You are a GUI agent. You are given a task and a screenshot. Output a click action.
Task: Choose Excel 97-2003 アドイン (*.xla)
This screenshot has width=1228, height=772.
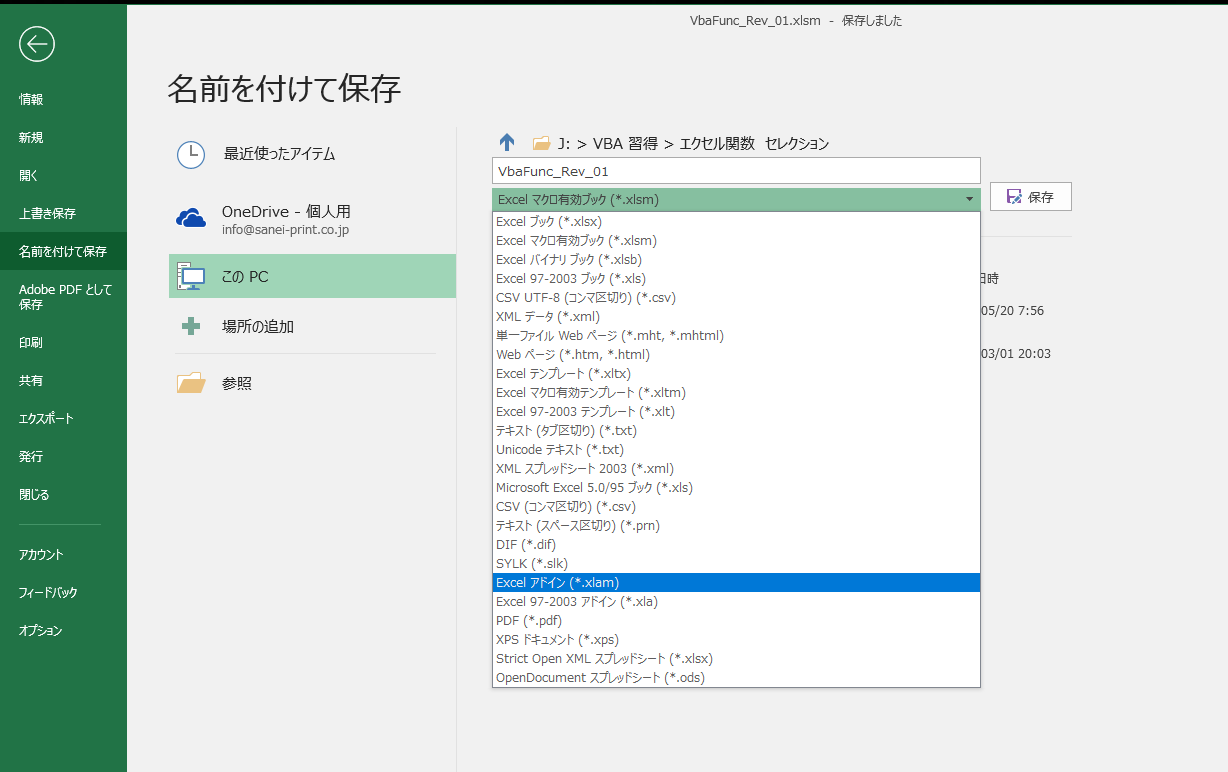(736, 601)
